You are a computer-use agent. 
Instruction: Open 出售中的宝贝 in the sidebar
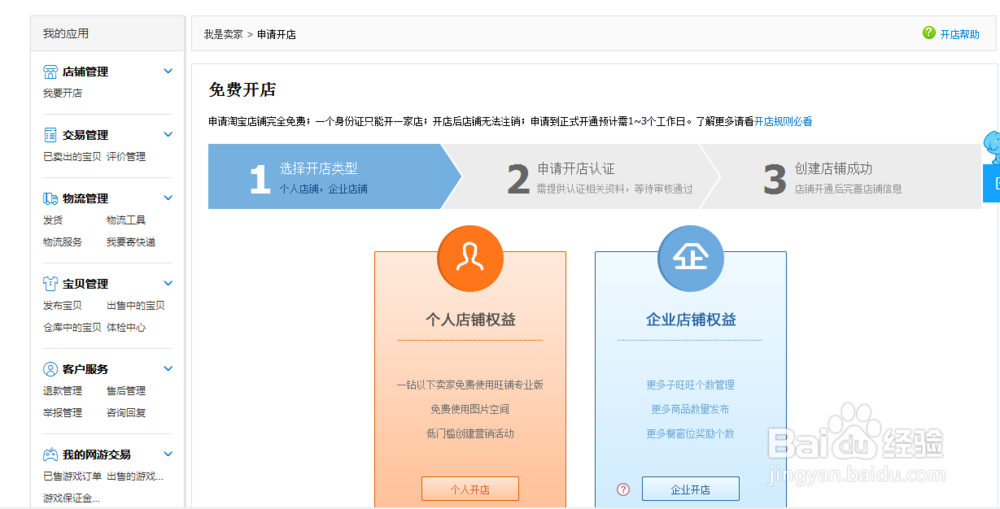coord(135,306)
